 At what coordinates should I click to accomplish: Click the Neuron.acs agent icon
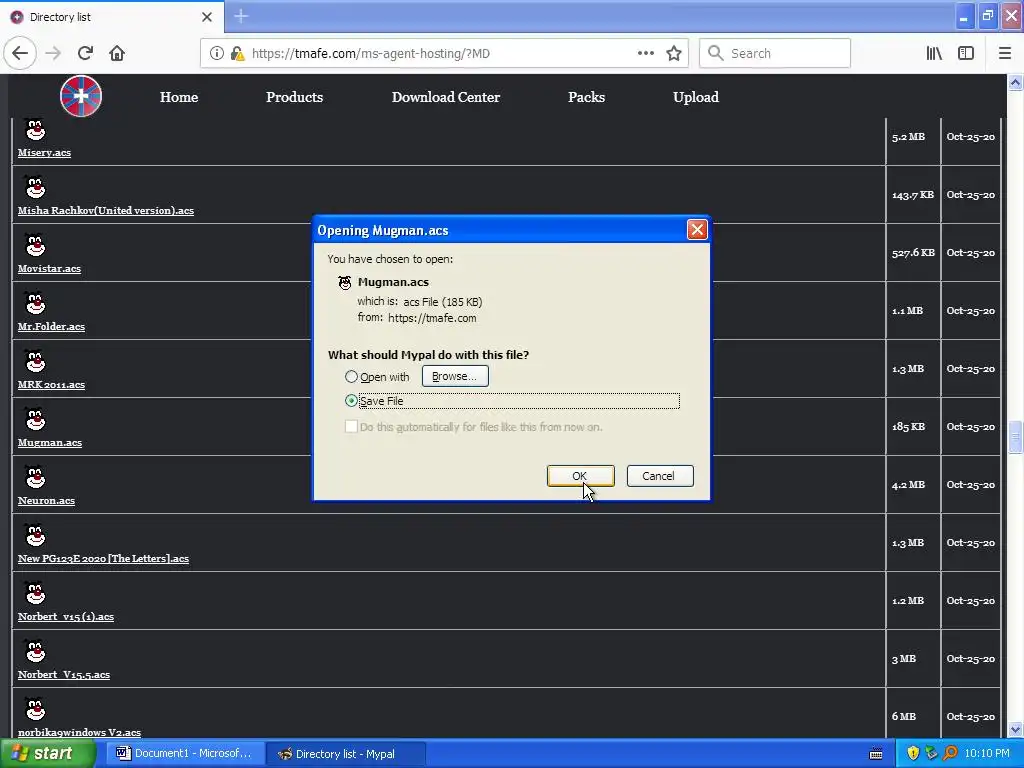coord(35,477)
